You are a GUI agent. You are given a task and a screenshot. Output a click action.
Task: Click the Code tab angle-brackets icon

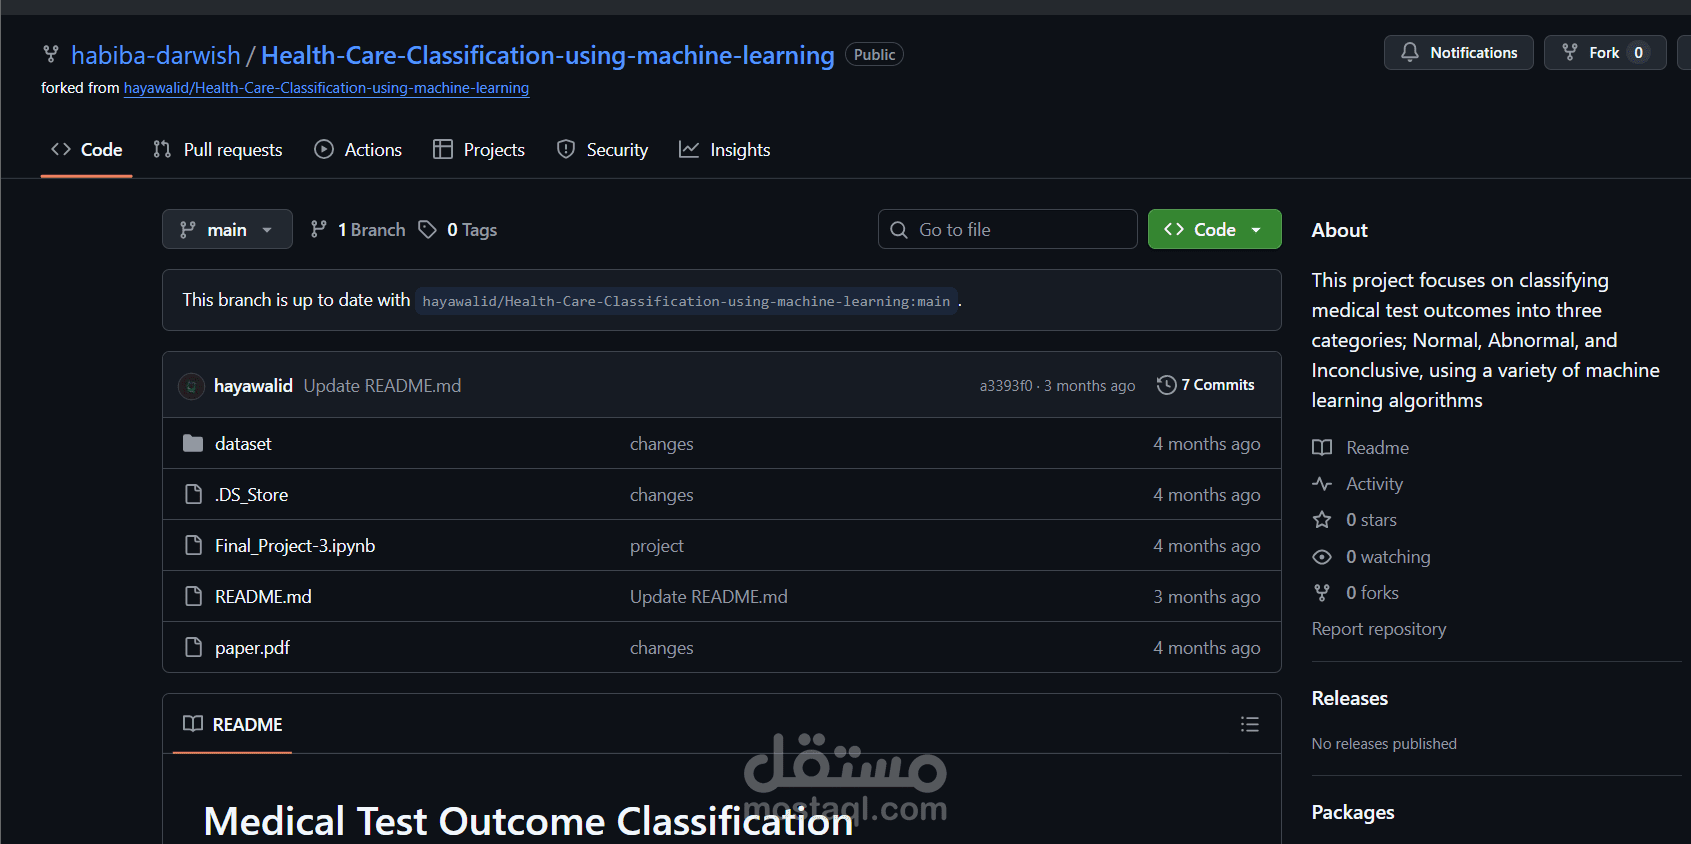coord(61,149)
